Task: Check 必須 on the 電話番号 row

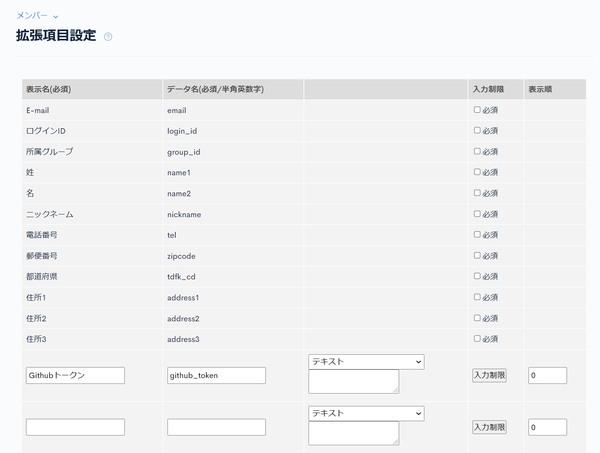Action: 477,235
